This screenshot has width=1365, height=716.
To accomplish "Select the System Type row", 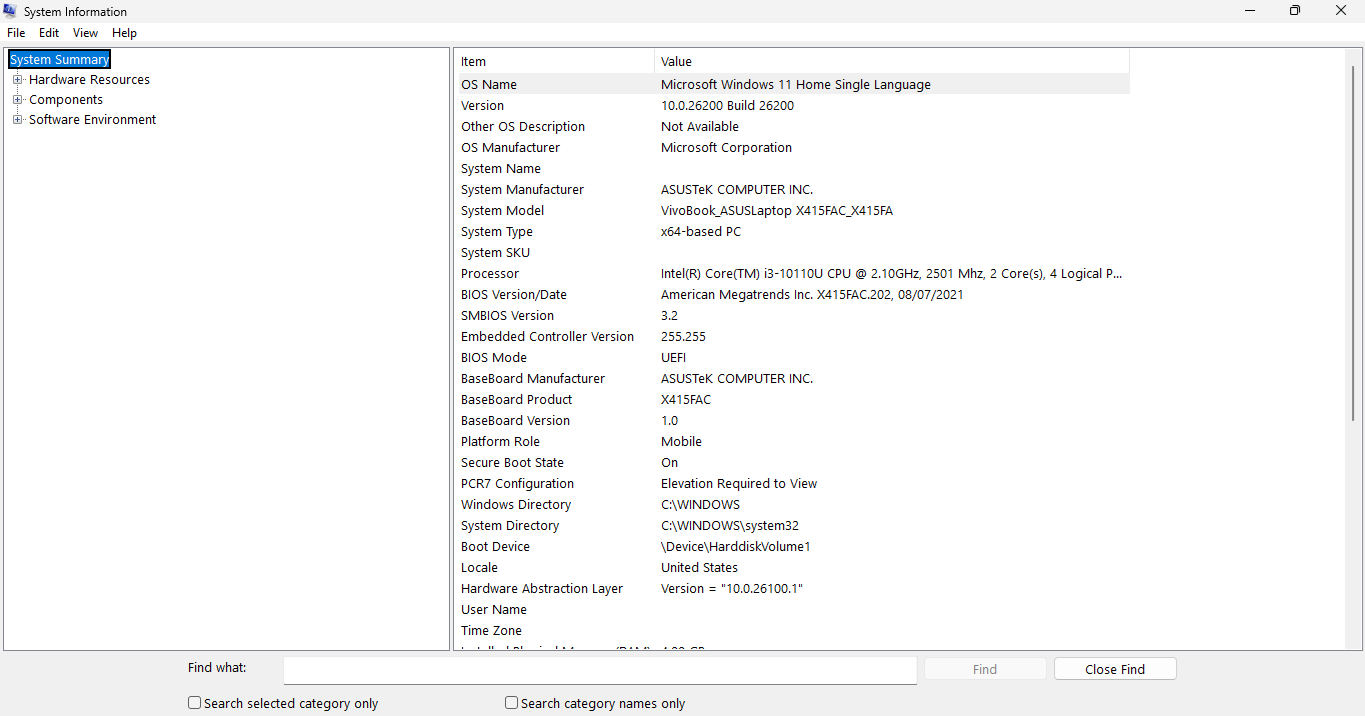I will 794,232.
